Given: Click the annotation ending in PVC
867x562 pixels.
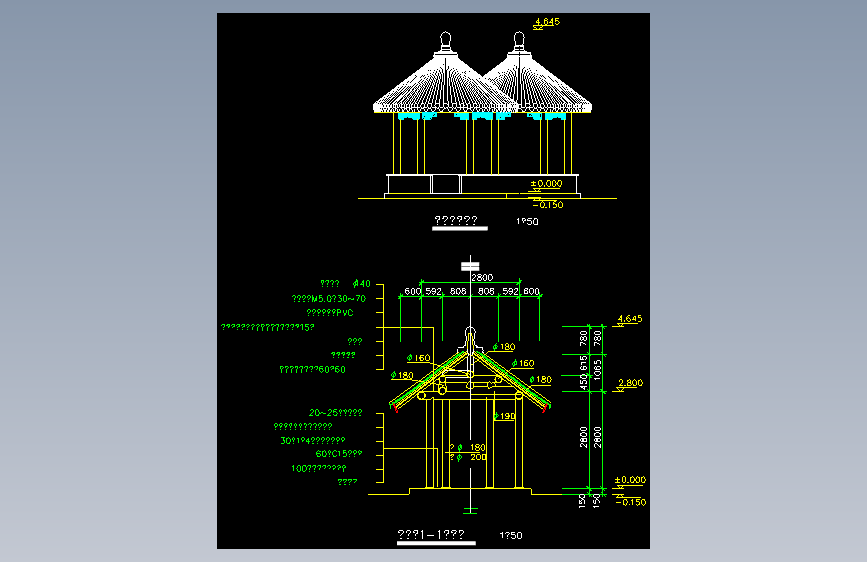Looking at the screenshot, I should pos(330,313).
